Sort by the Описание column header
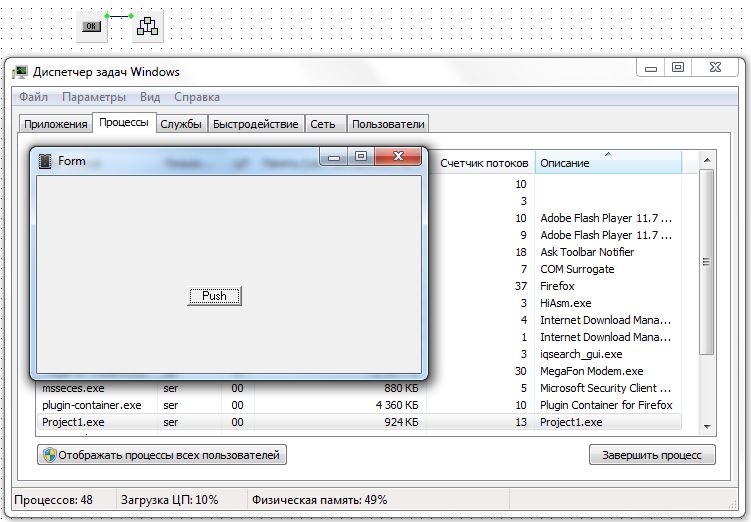Image resolution: width=751 pixels, height=522 pixels. pyautogui.click(x=608, y=163)
